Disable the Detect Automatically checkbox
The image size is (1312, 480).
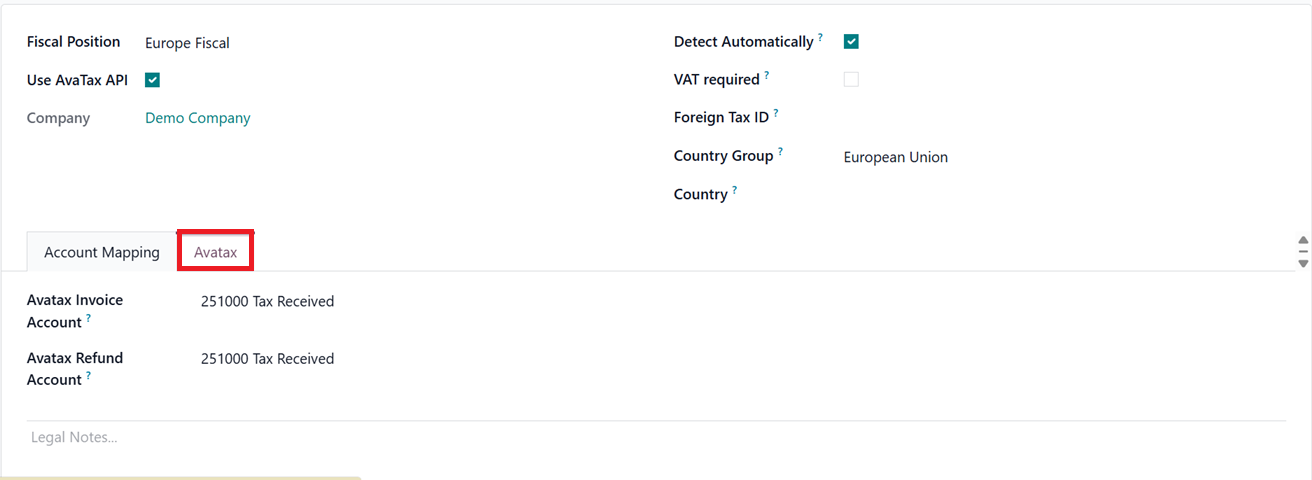[x=851, y=42]
